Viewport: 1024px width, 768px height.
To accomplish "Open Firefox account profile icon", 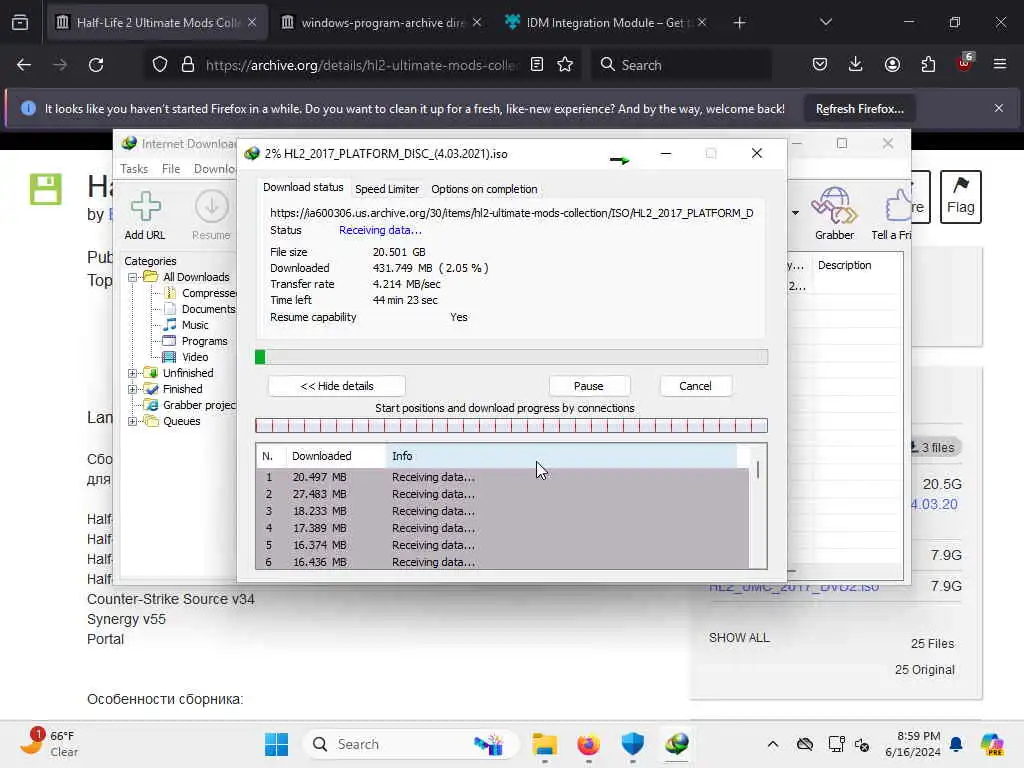I will (x=892, y=65).
